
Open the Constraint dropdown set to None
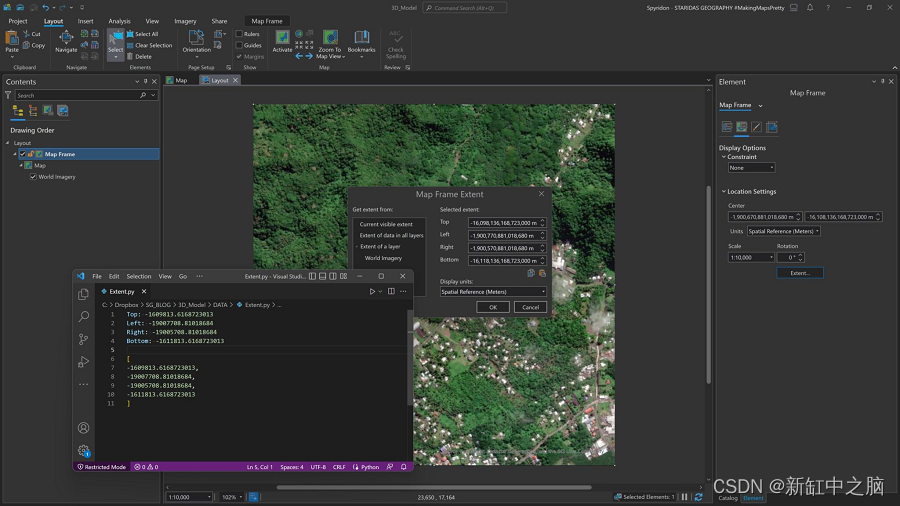point(751,168)
